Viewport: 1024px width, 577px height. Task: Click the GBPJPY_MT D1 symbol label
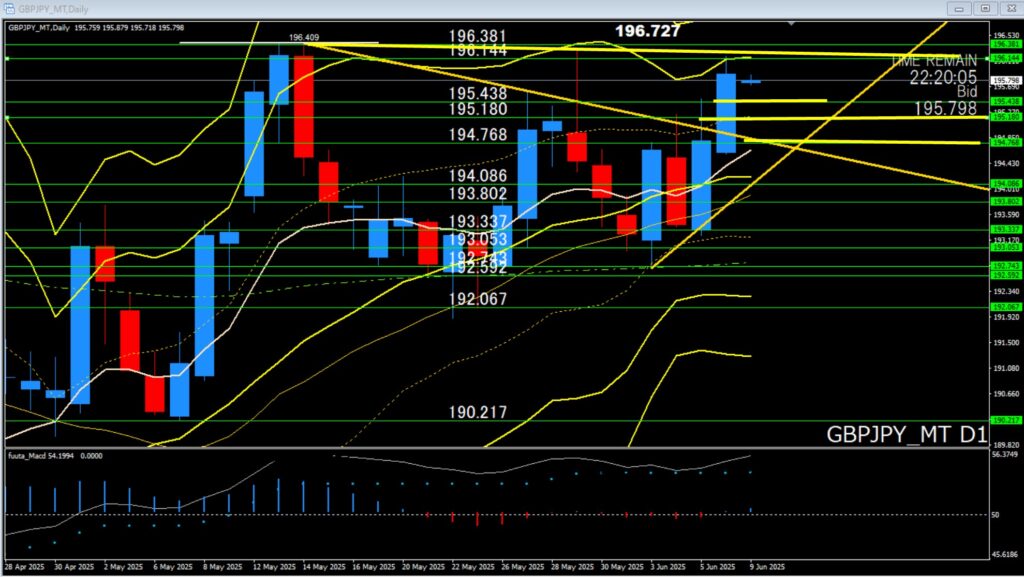click(907, 435)
